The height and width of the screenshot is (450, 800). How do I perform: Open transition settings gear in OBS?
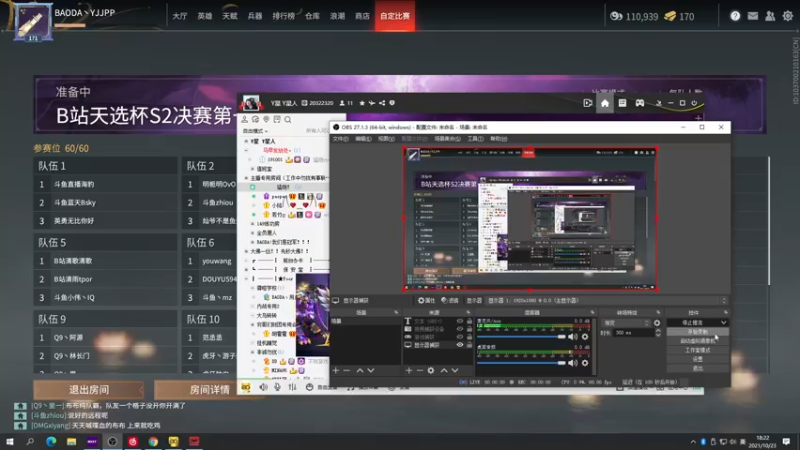pos(657,323)
